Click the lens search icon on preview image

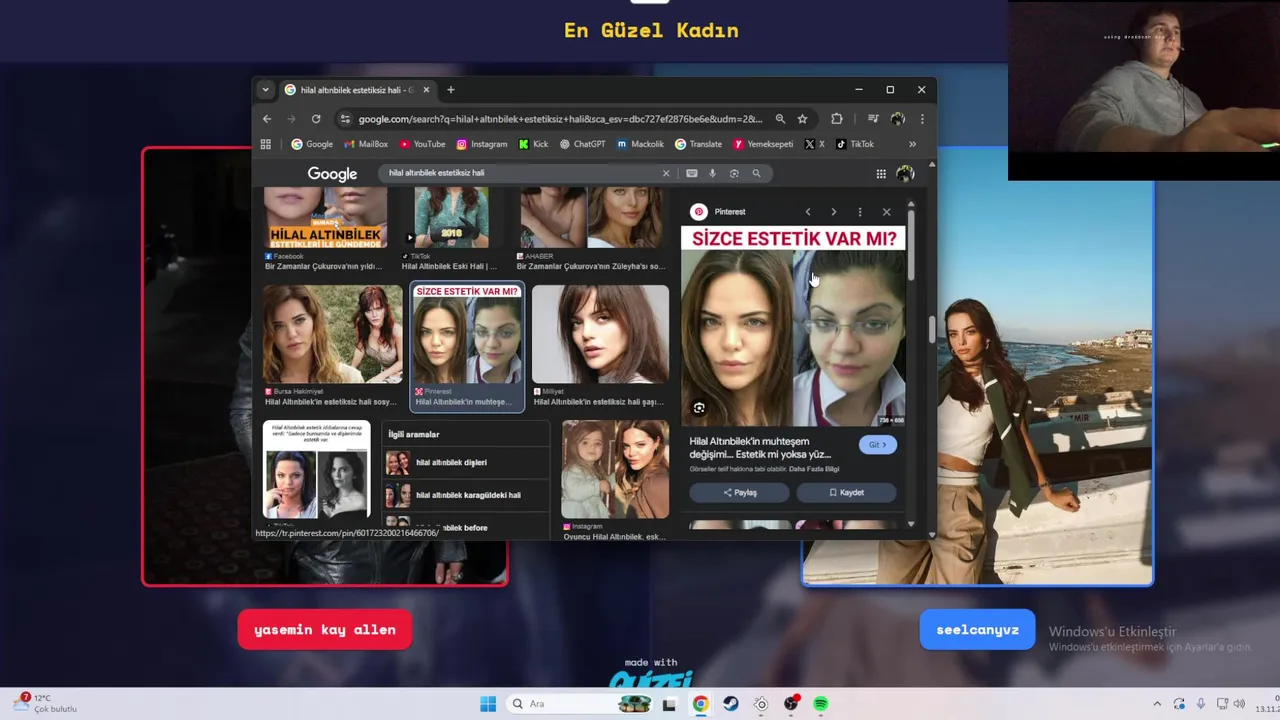[699, 408]
